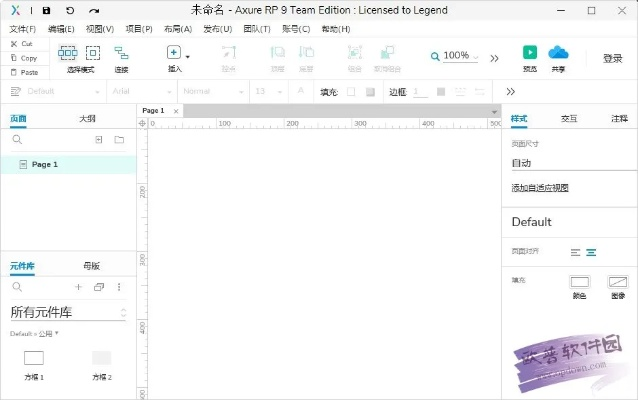Image resolution: width=638 pixels, height=400 pixels.
Task: Set page alignment to center
Action: (591, 252)
